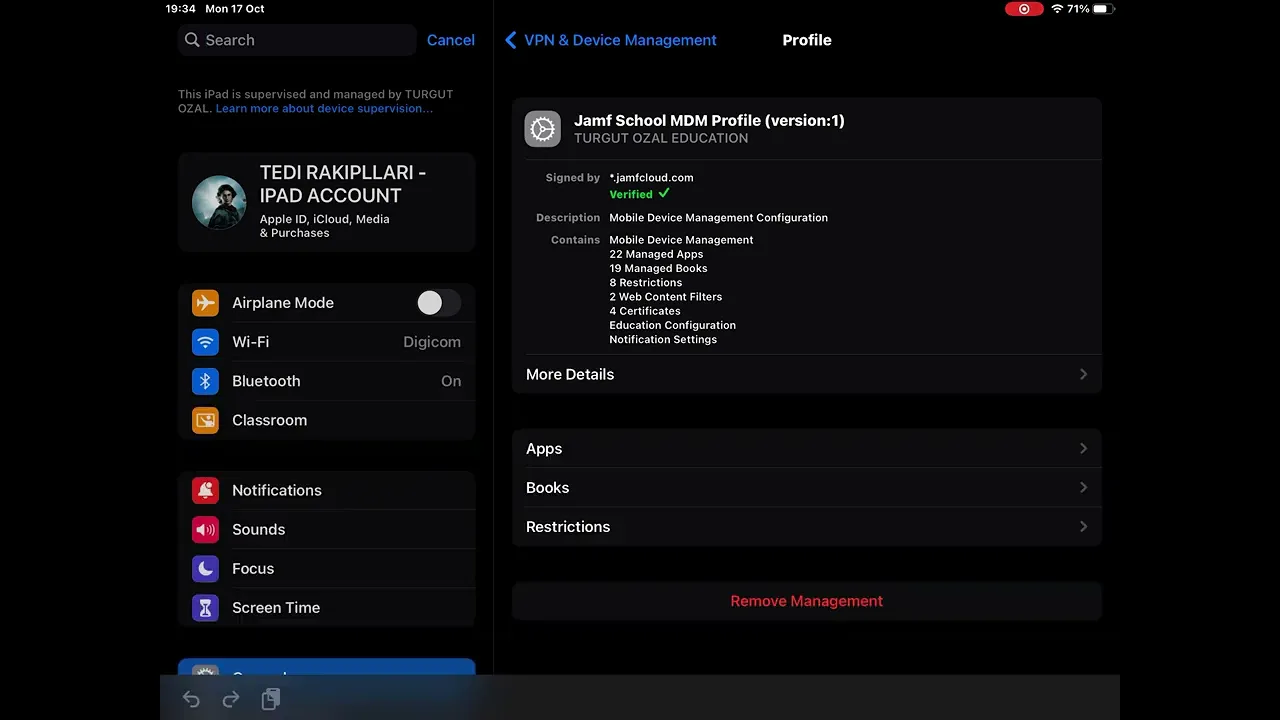The width and height of the screenshot is (1280, 720).
Task: Click the red screen recording indicator
Action: click(1024, 9)
